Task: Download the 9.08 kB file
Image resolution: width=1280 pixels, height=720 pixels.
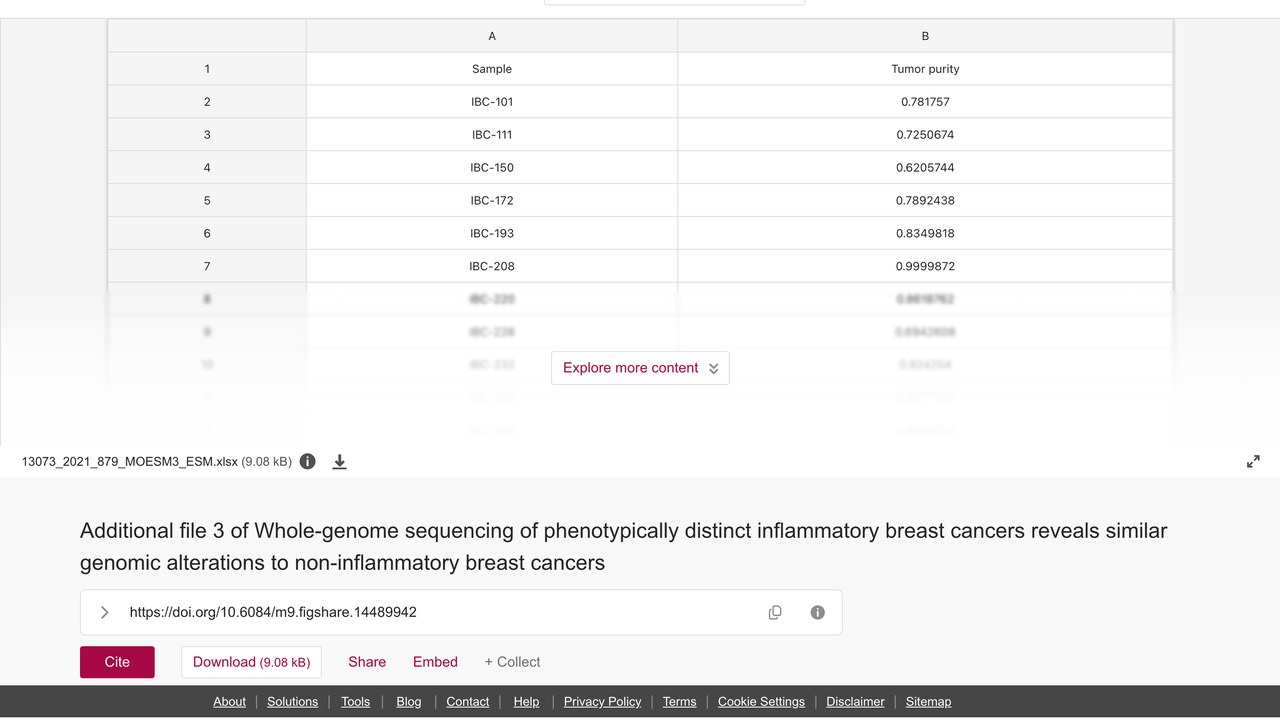Action: click(x=251, y=662)
